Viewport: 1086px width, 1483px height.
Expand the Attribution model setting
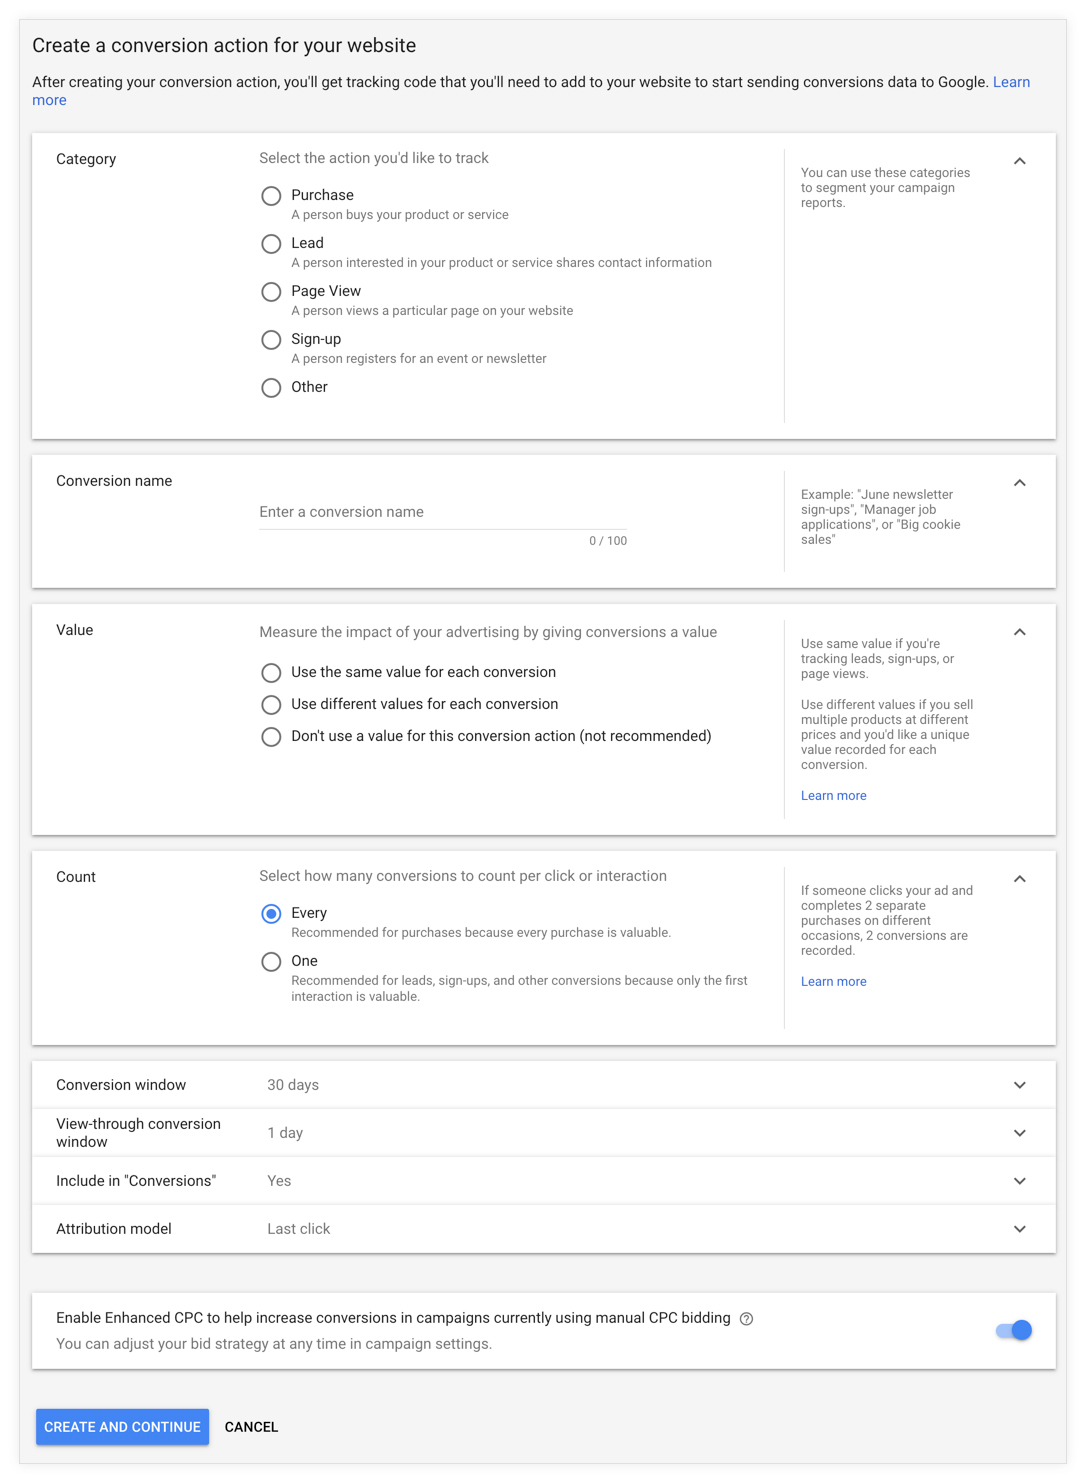coord(543,1229)
